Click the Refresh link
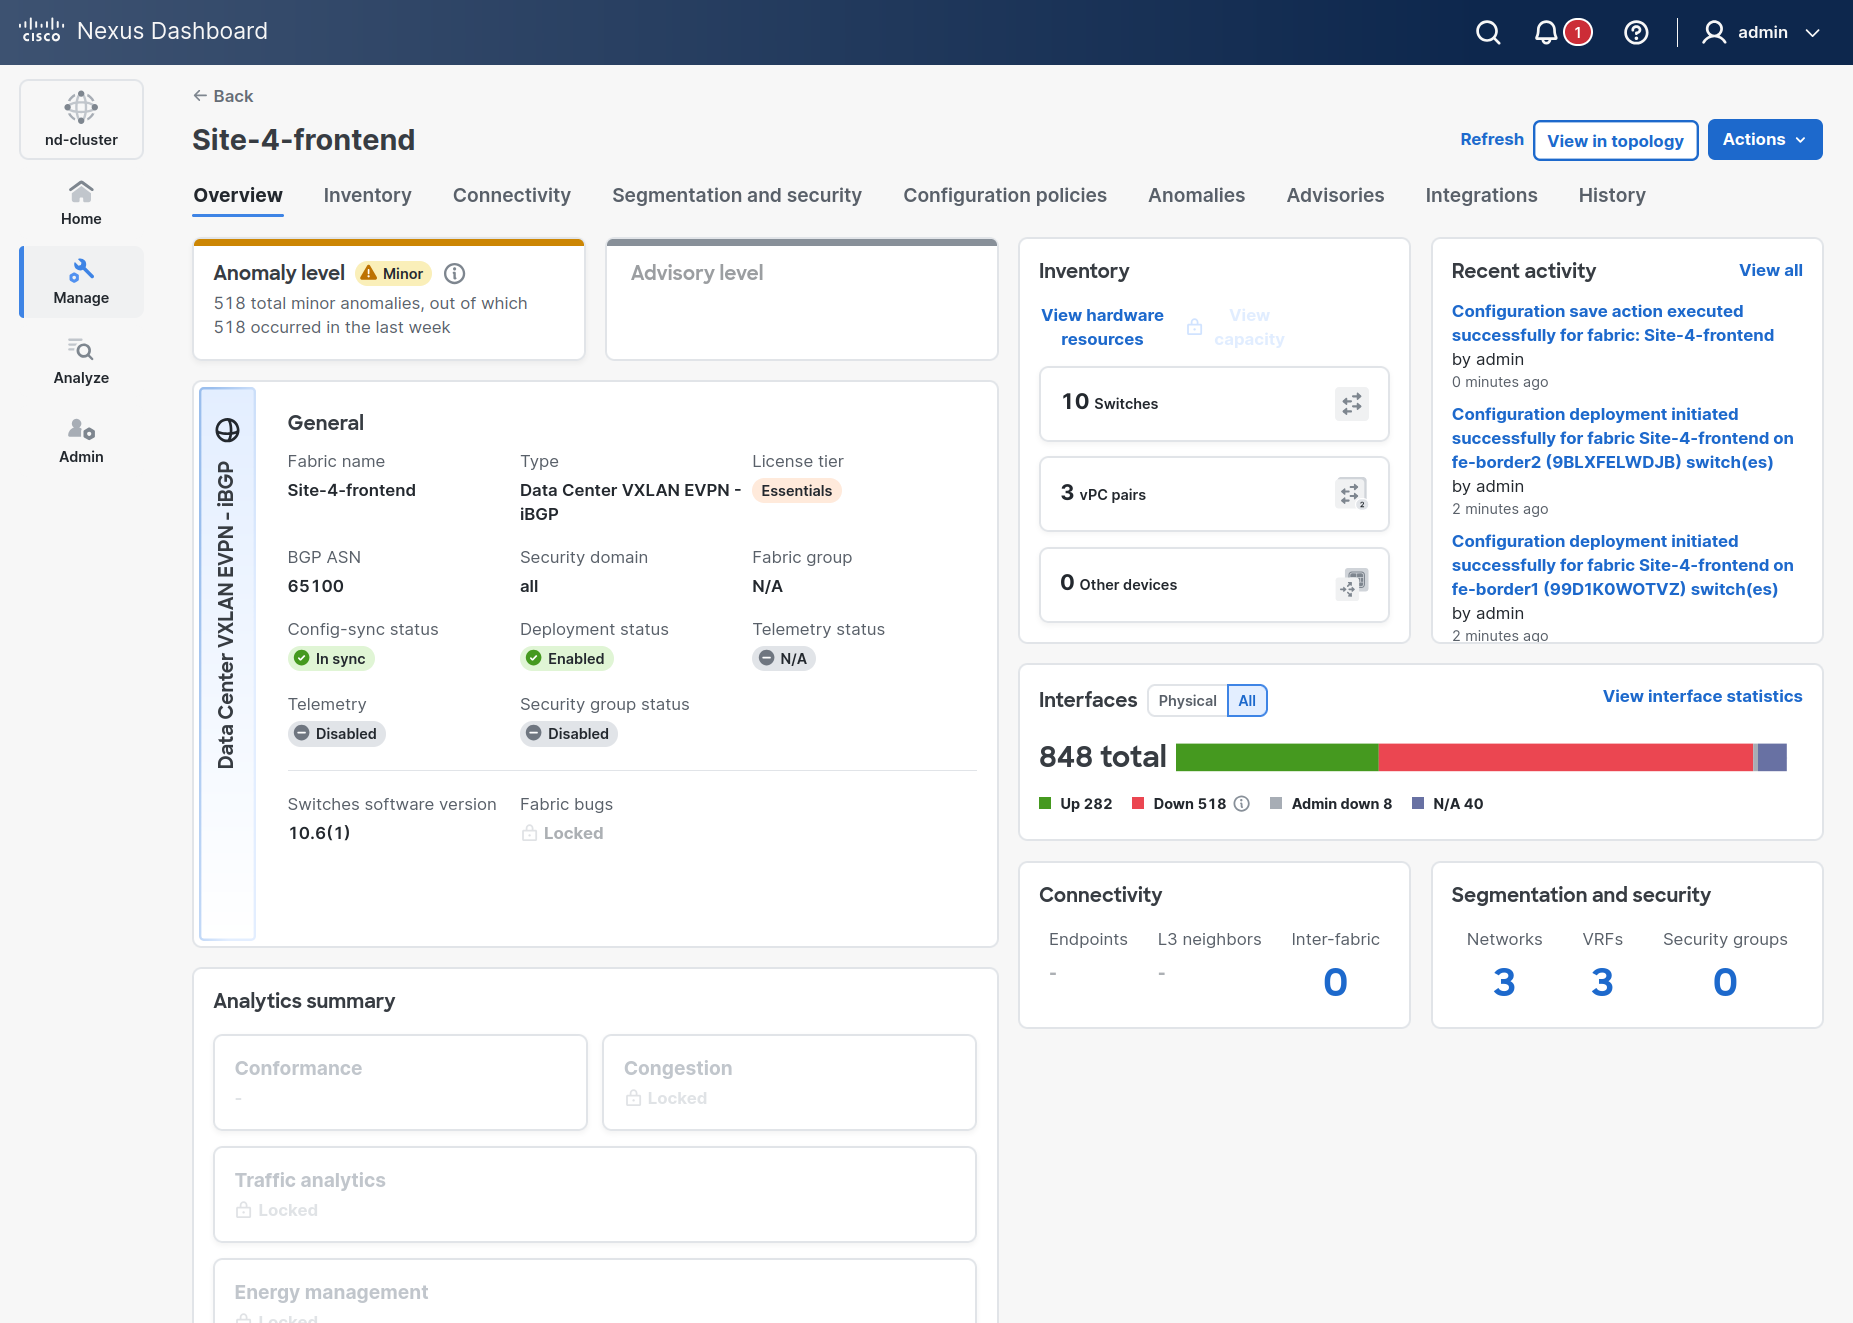This screenshot has height=1323, width=1853. click(x=1491, y=139)
